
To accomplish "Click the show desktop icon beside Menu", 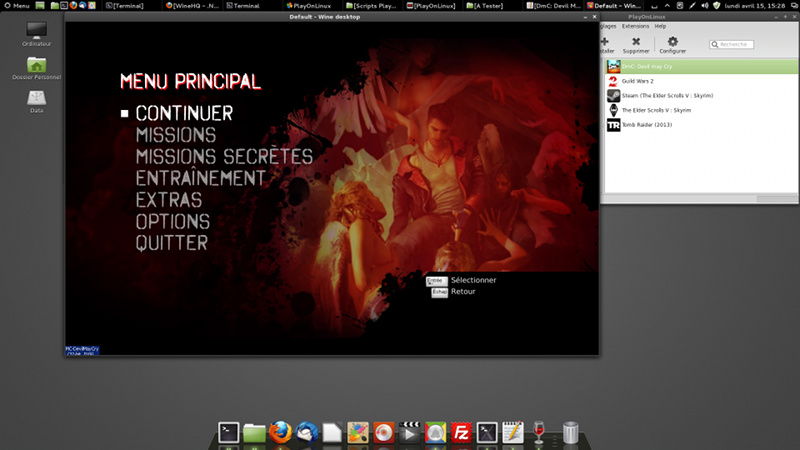I will coord(40,6).
